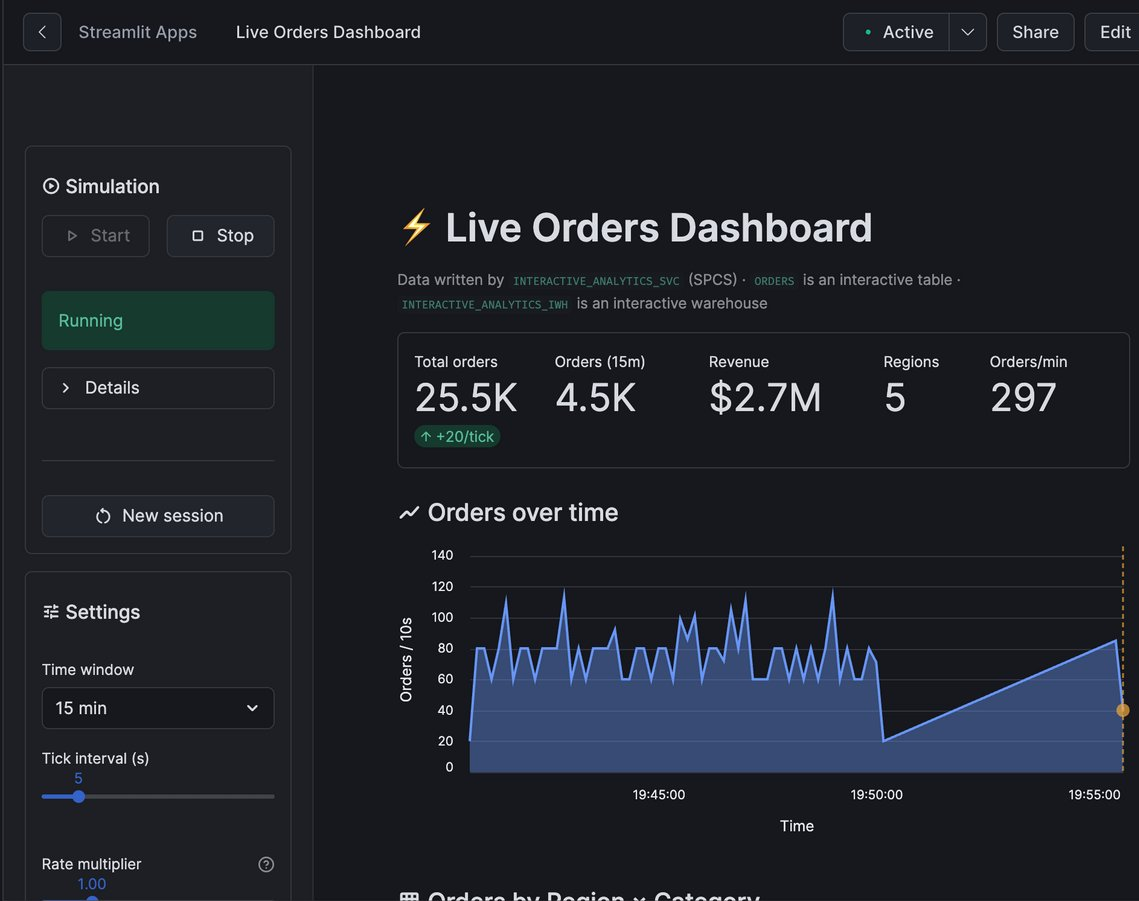
Task: Click the Simulation play-circle icon
Action: tap(51, 187)
